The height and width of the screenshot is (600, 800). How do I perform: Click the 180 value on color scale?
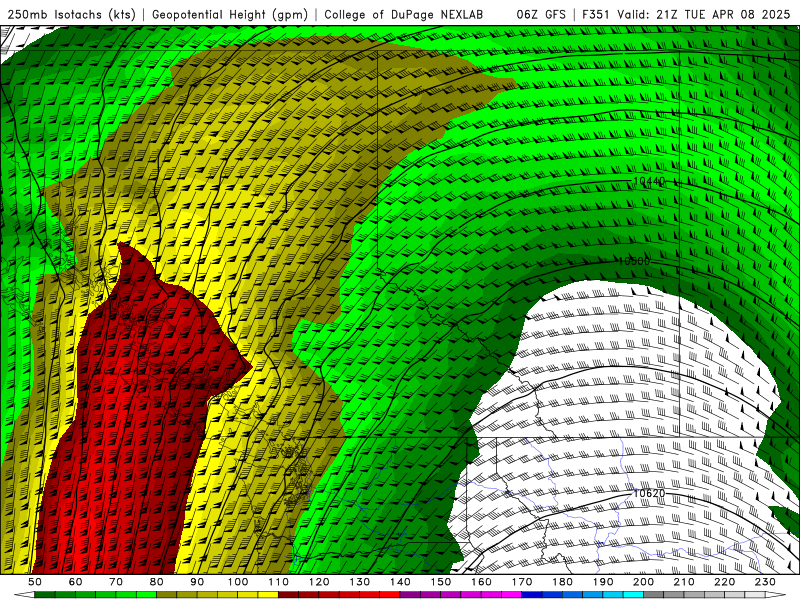[563, 582]
